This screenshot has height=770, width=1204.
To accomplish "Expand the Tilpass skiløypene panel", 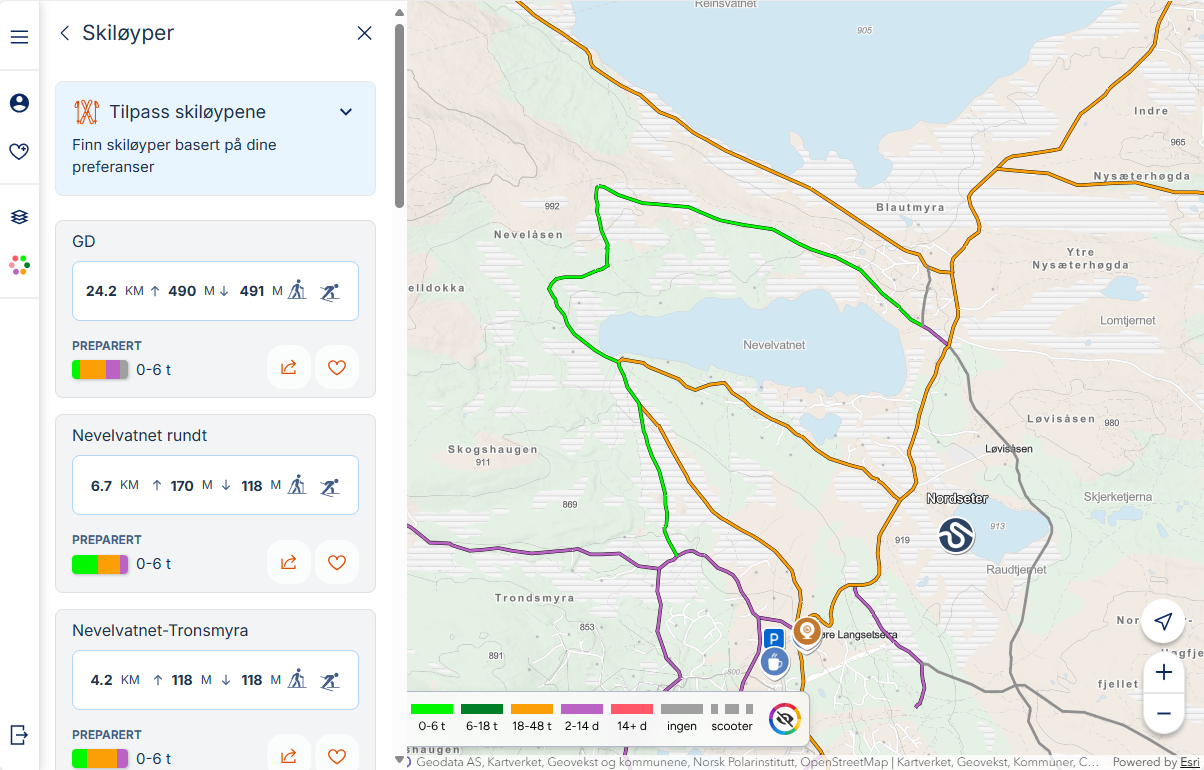I will tap(346, 112).
